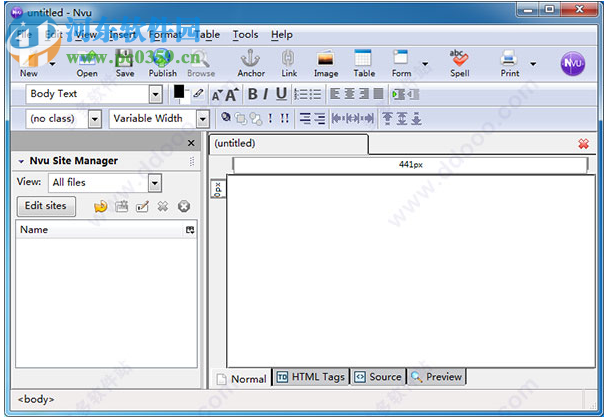This screenshot has height=417, width=607.
Task: Expand the Print button dropdown arrow
Action: coord(533,63)
